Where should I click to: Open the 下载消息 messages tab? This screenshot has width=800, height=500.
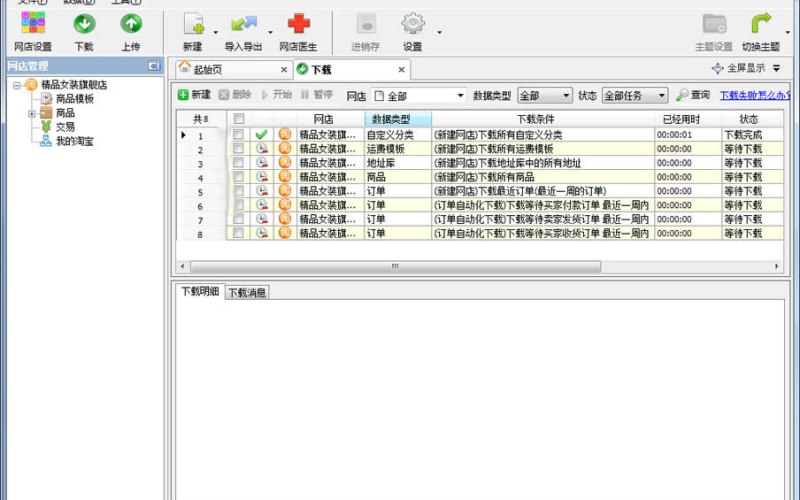[247, 292]
